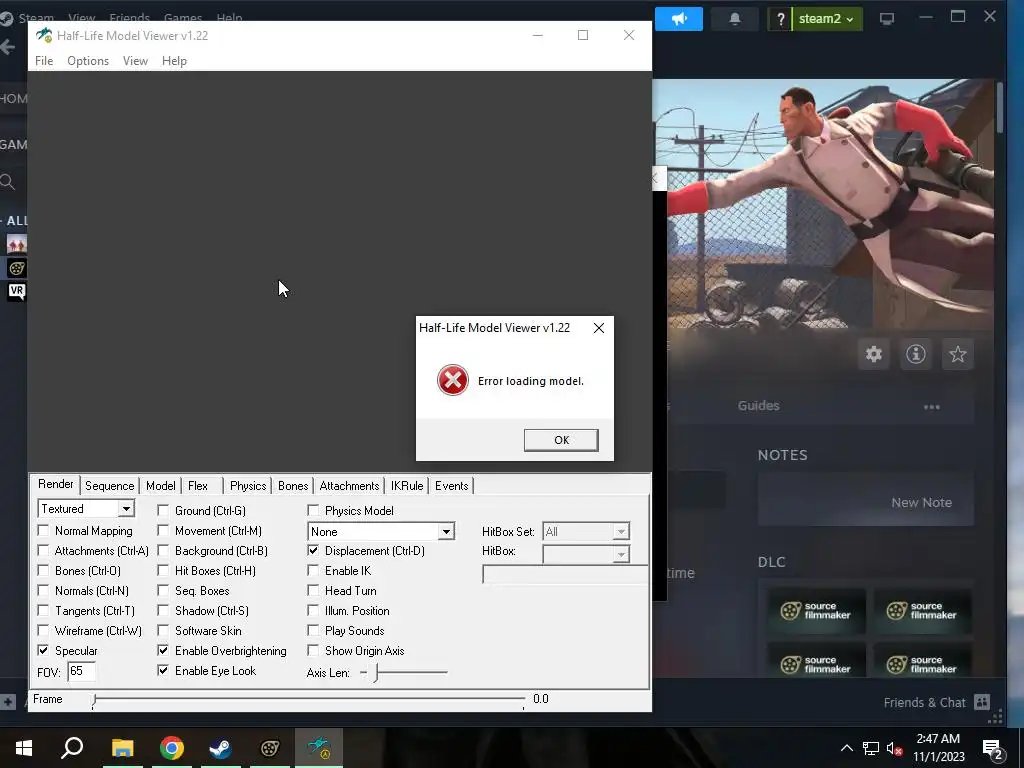Switch to Steam from the taskbar

tap(220, 748)
